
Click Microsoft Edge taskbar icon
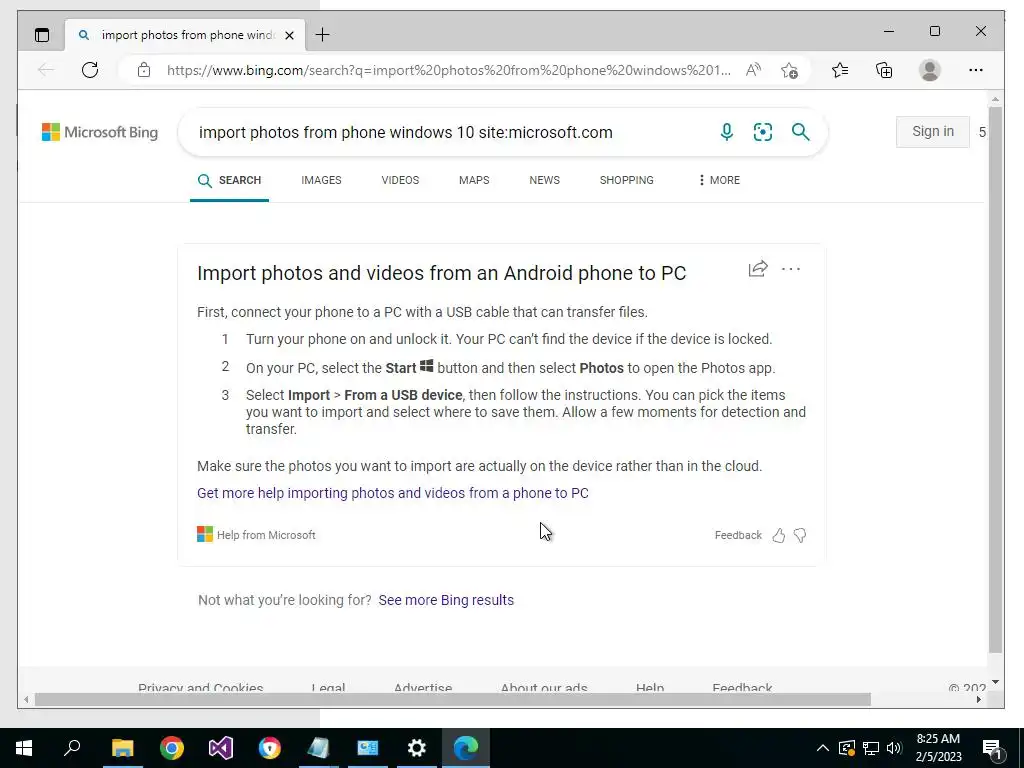tap(466, 748)
